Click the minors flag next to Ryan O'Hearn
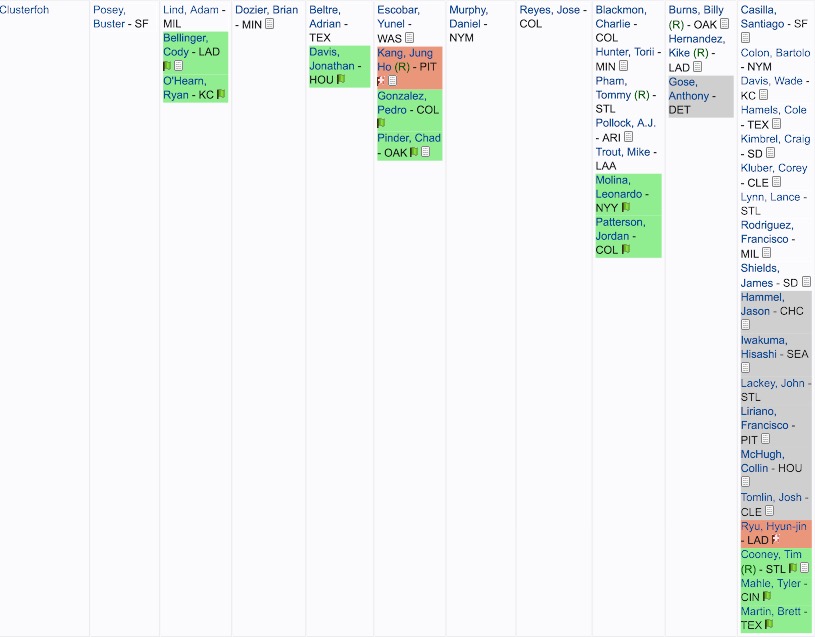 pyautogui.click(x=221, y=94)
